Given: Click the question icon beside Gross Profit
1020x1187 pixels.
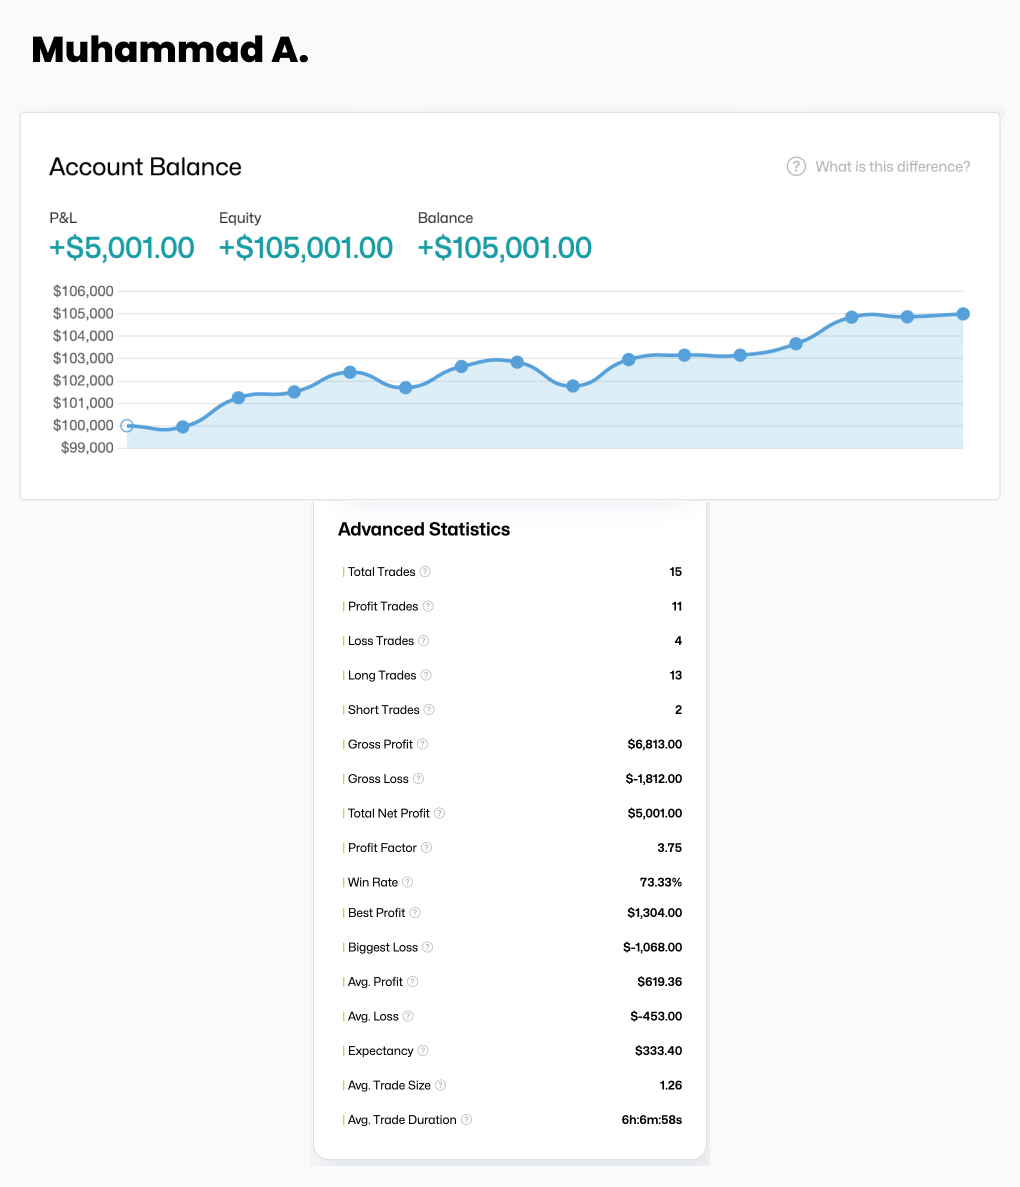Looking at the screenshot, I should (422, 744).
